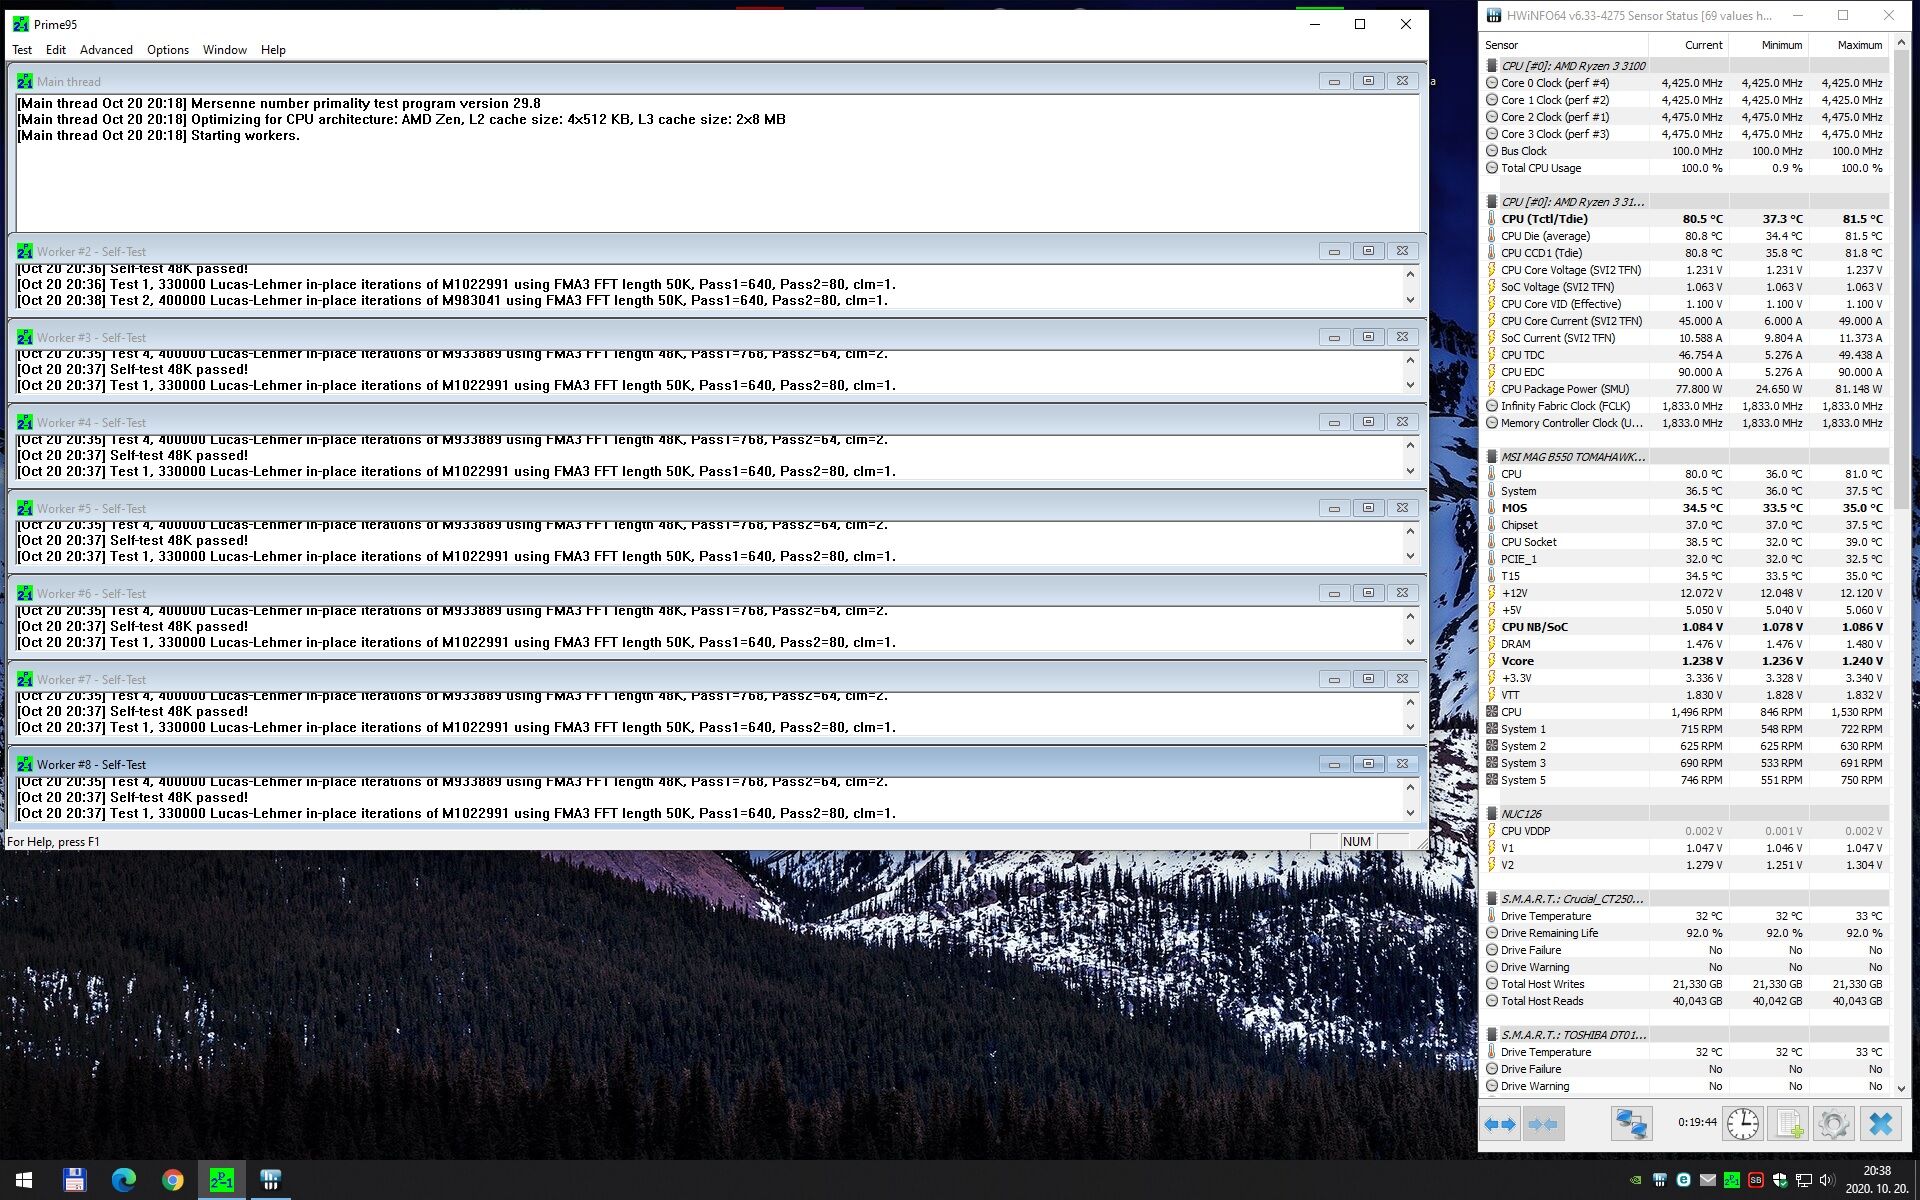This screenshot has height=1200, width=1920.
Task: Reset the HWiNFO elapsed-time clock icon
Action: (1742, 1124)
